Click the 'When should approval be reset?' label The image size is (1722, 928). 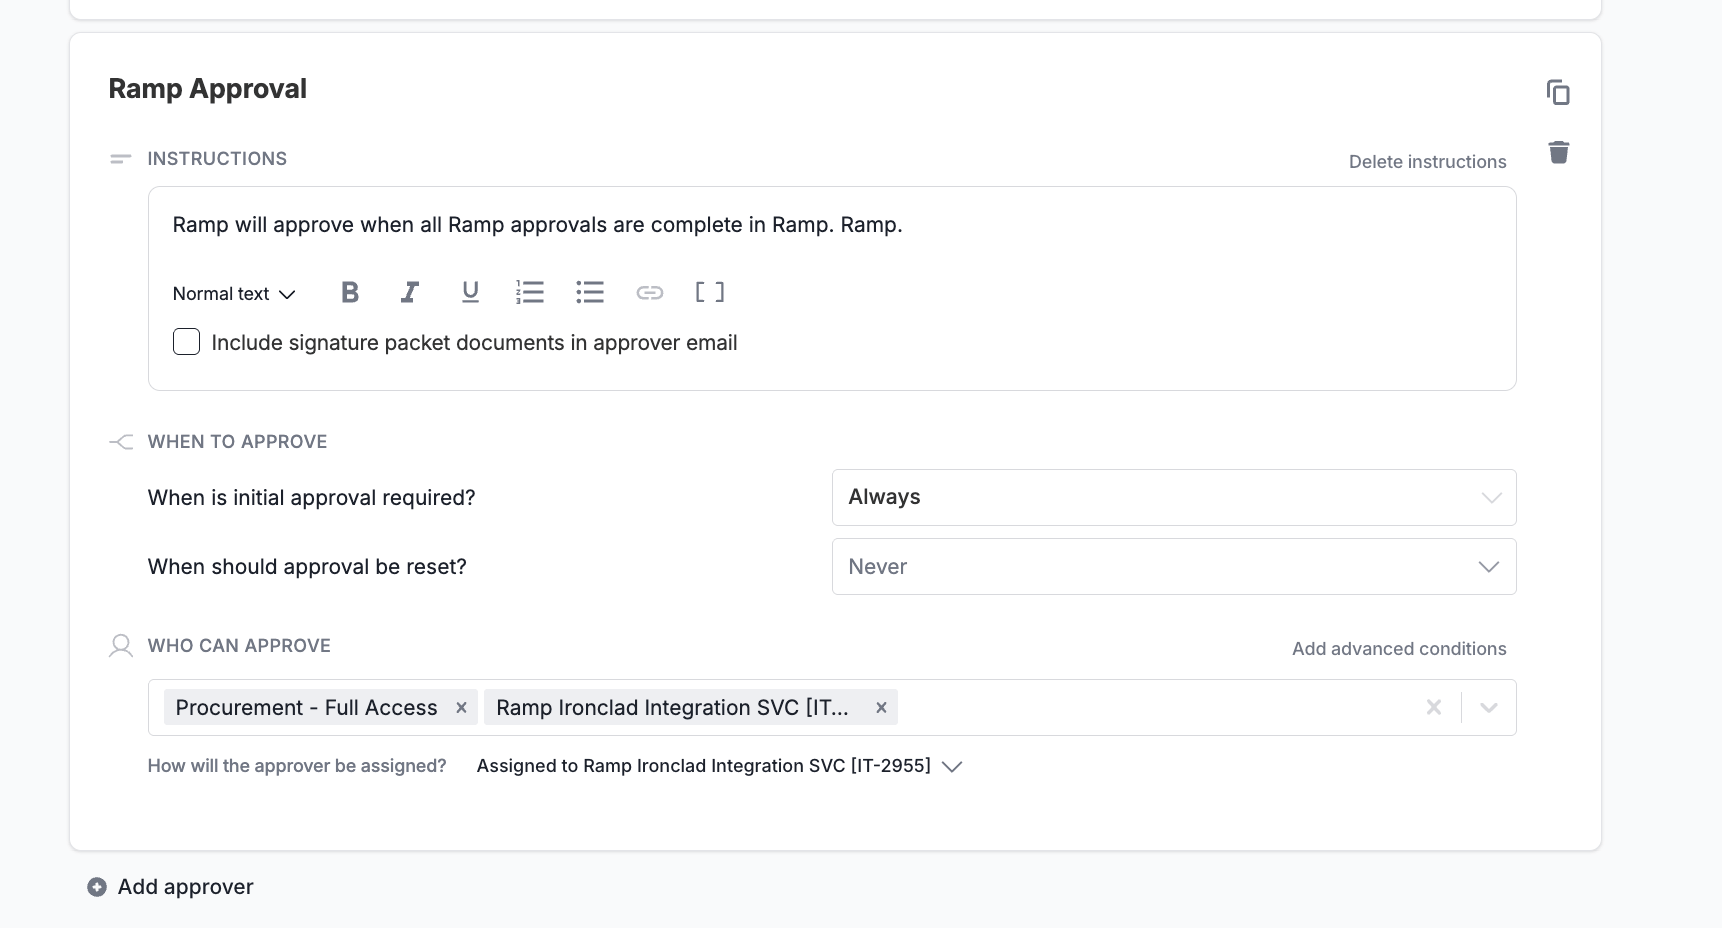(x=307, y=567)
